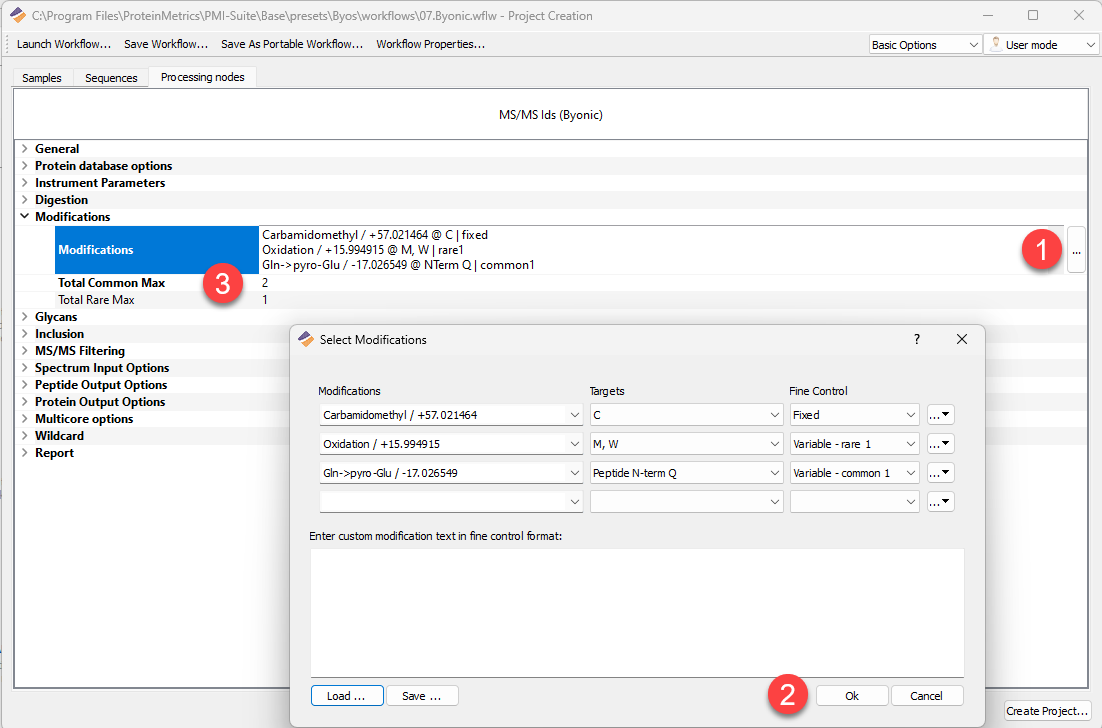Collapse the Modifications section

coord(25,216)
